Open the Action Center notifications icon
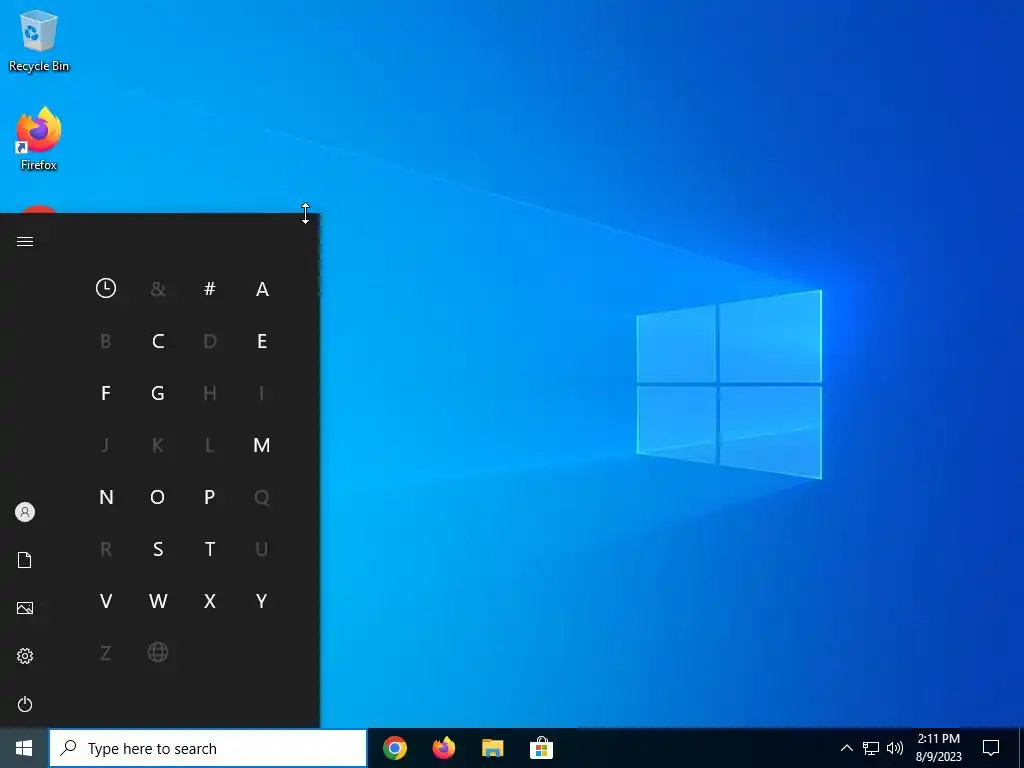1024x768 pixels. pos(991,748)
